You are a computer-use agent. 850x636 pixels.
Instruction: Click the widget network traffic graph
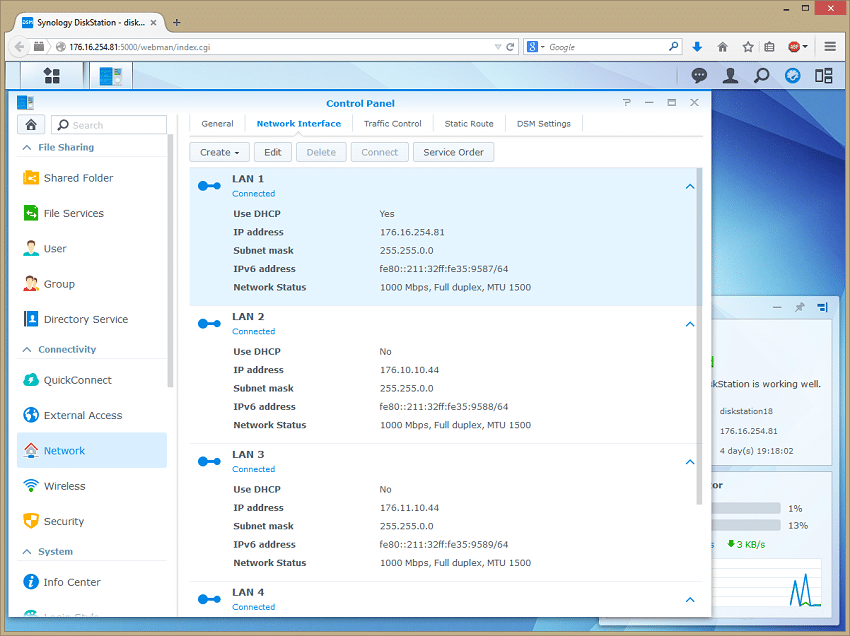coord(767,583)
